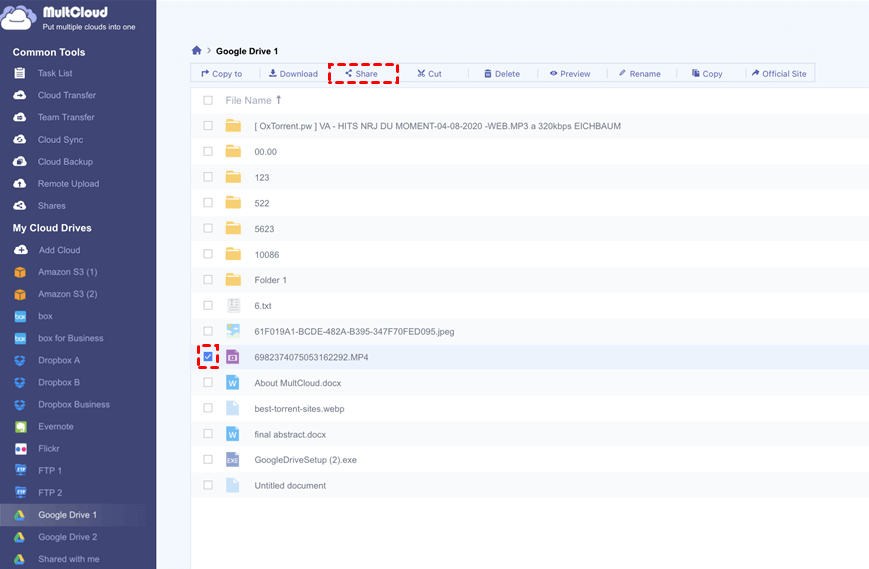Check the box for About MultCloud.docx

point(208,382)
